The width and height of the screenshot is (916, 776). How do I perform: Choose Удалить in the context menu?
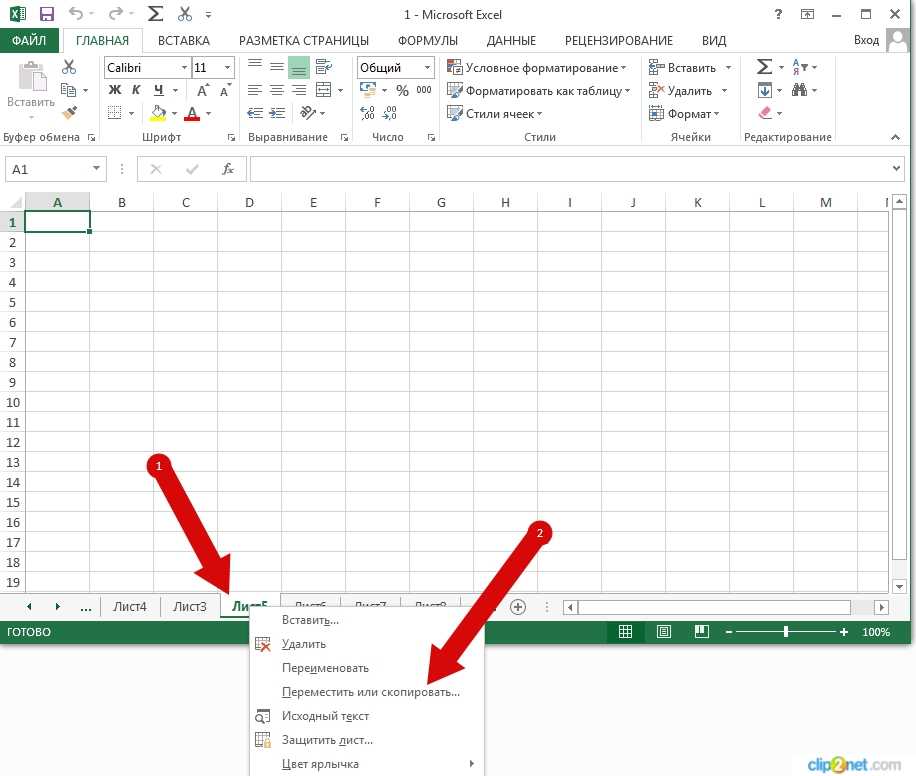coord(367,644)
